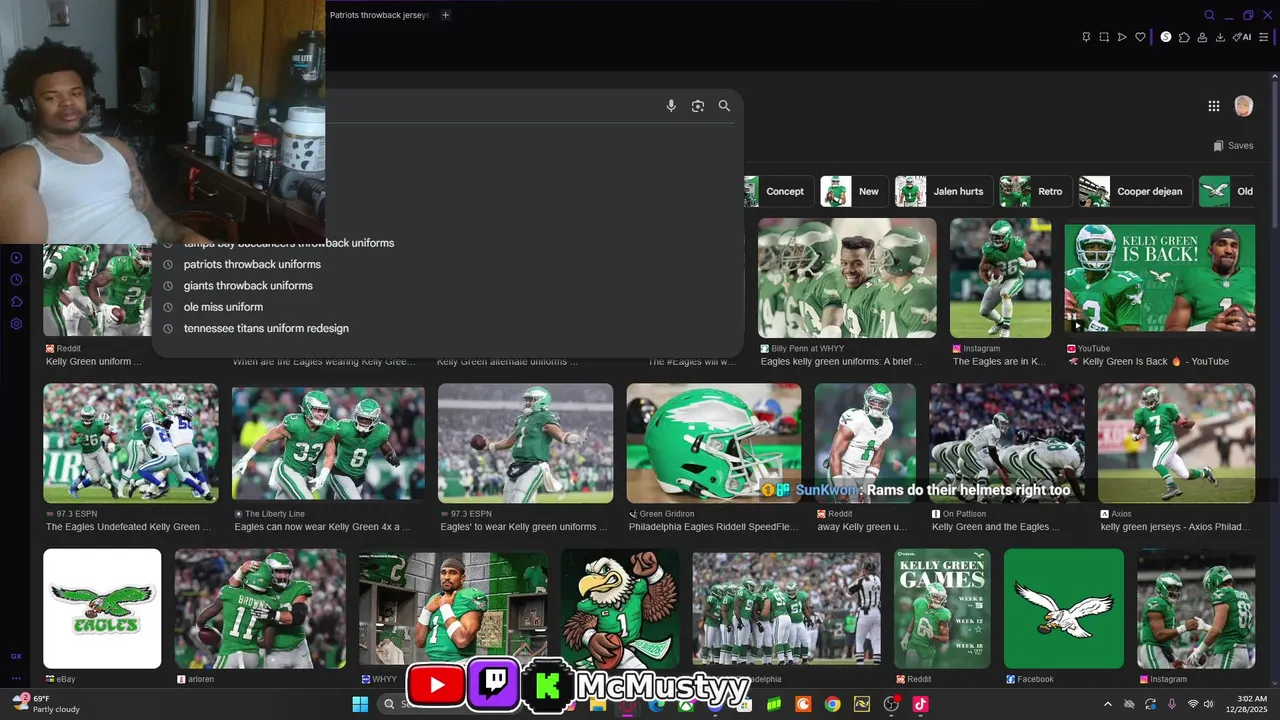
Task: Click the Google search magnifier button
Action: (724, 106)
